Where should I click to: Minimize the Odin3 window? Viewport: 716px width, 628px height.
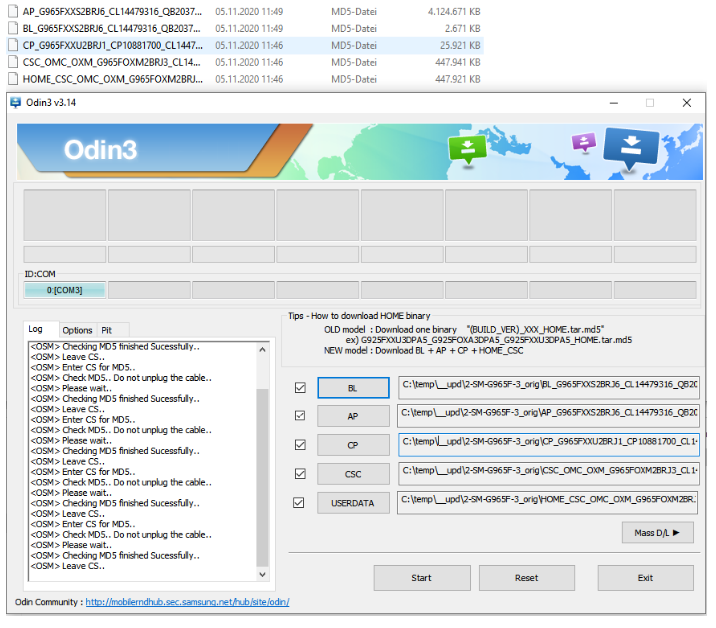[x=614, y=103]
